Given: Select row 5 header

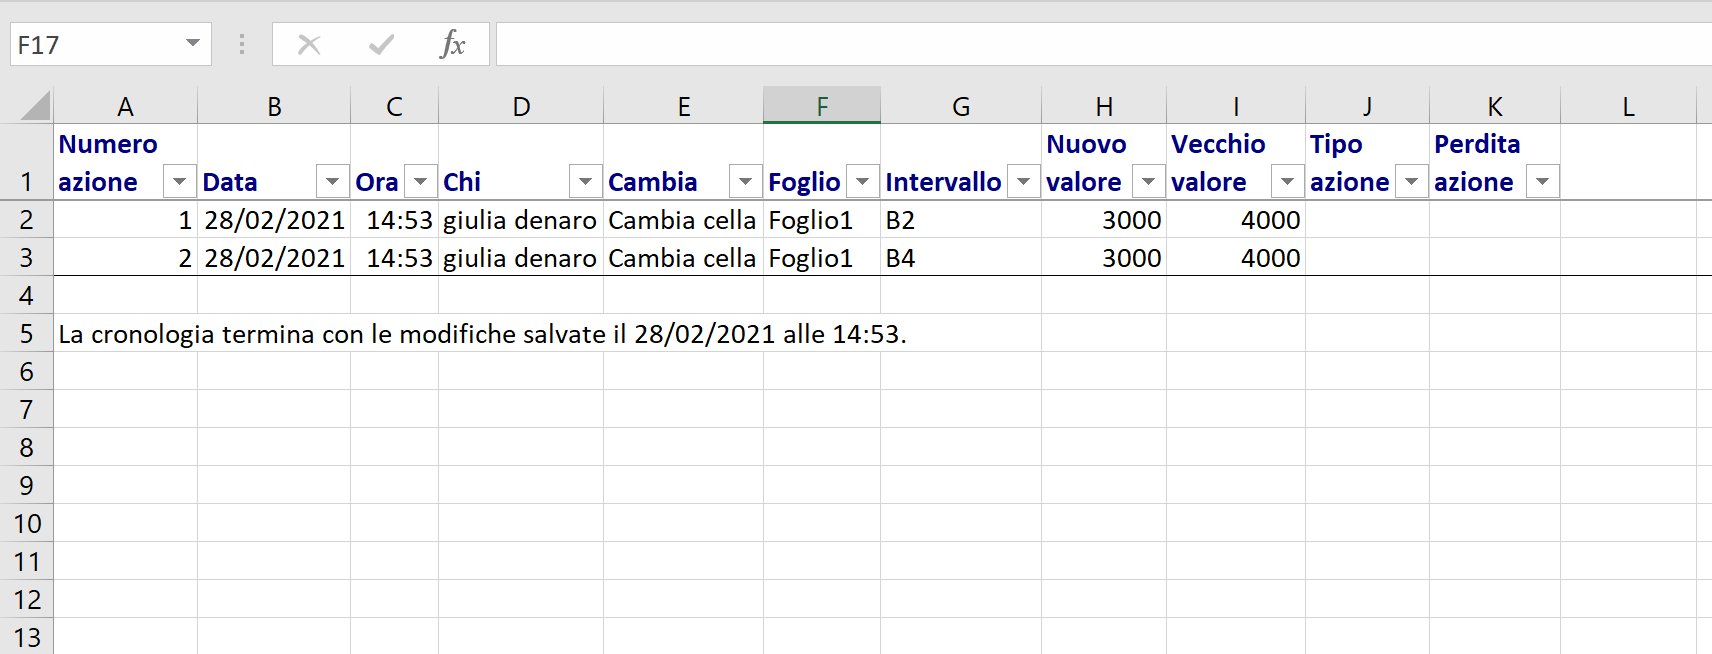Looking at the screenshot, I should [26, 333].
